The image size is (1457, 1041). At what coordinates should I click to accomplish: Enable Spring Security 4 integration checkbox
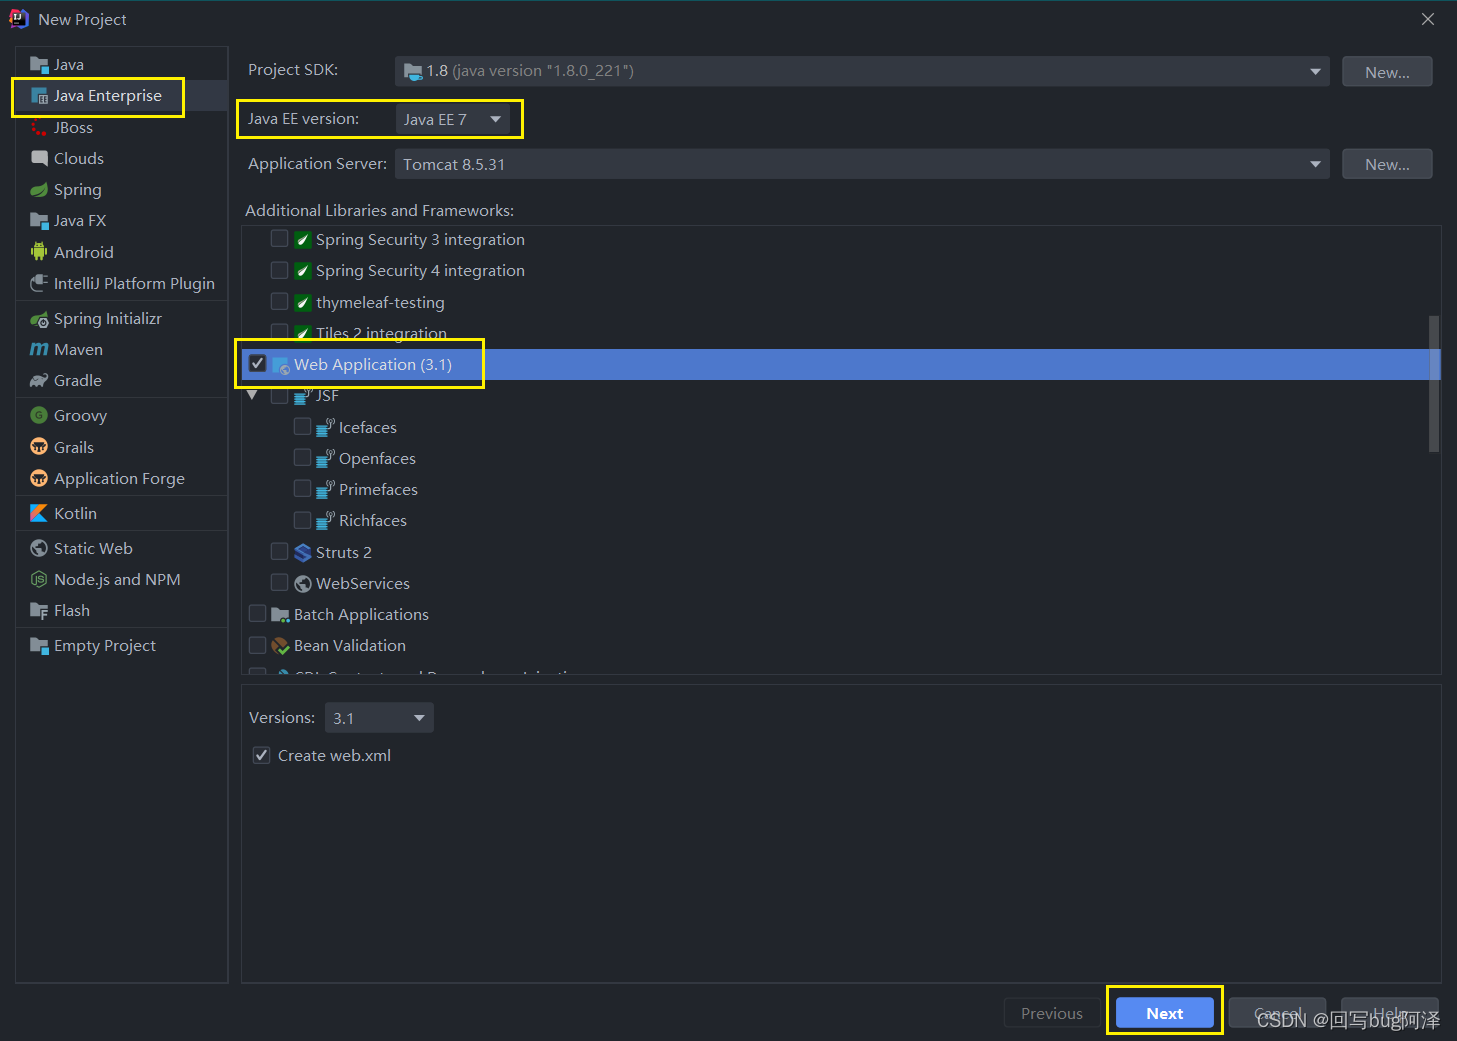pos(279,270)
